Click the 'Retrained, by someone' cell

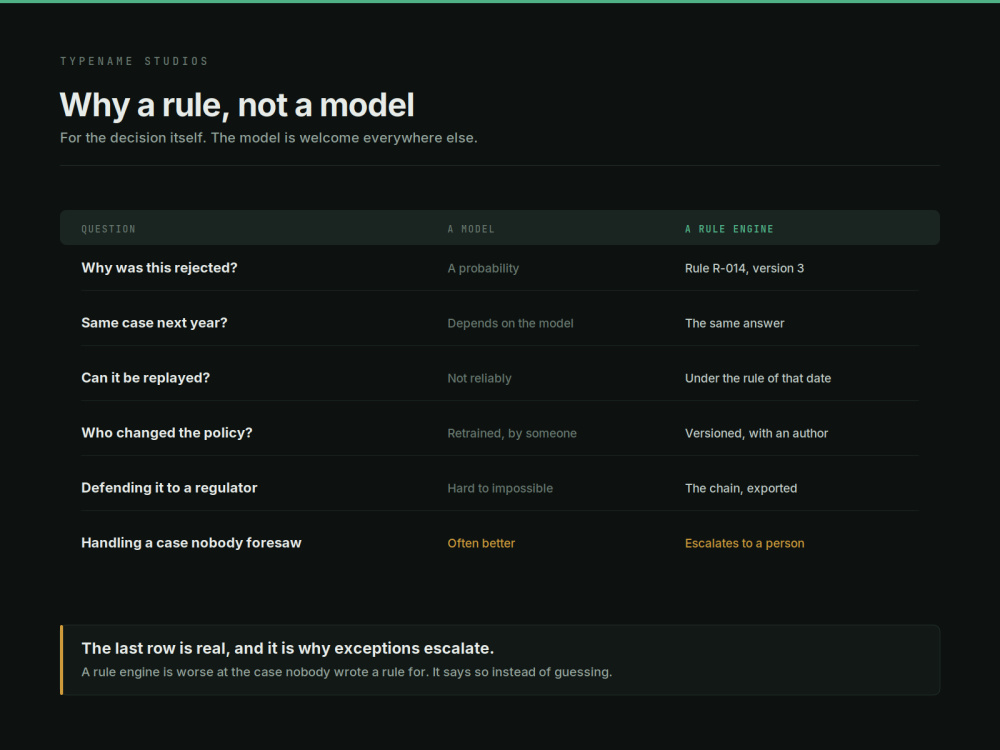coord(511,433)
